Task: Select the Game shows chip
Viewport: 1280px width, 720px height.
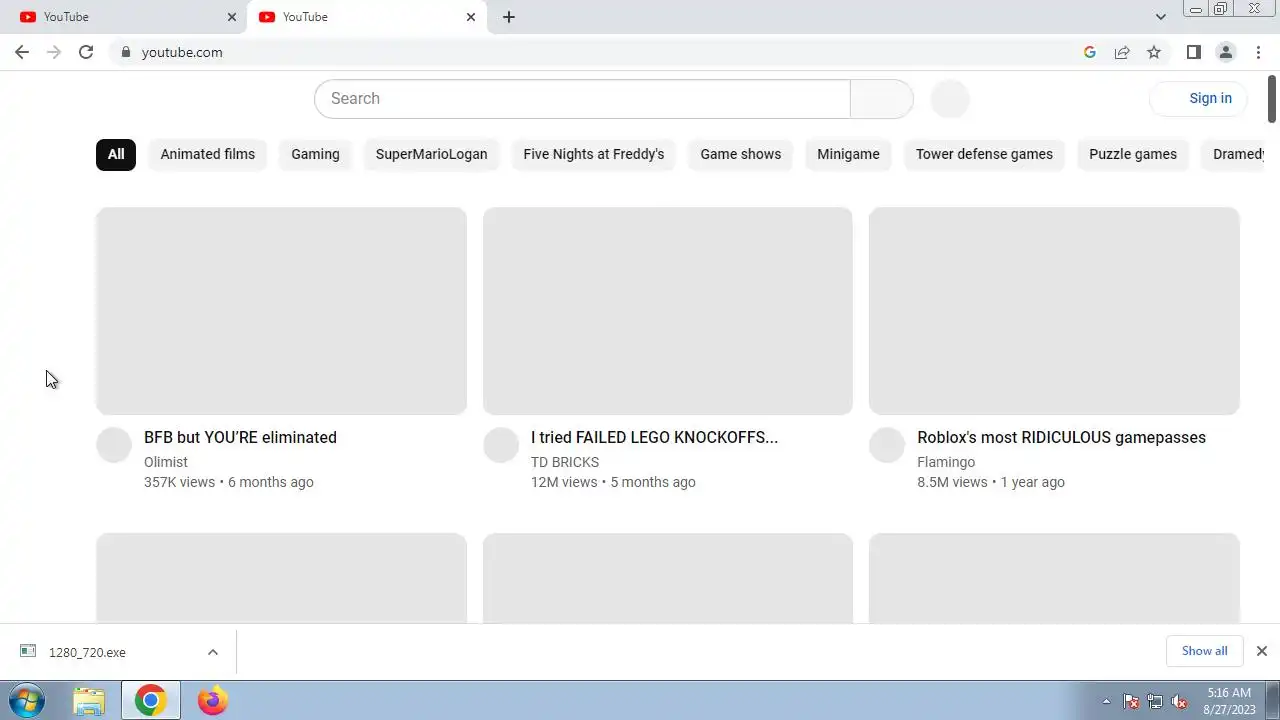Action: click(x=741, y=154)
